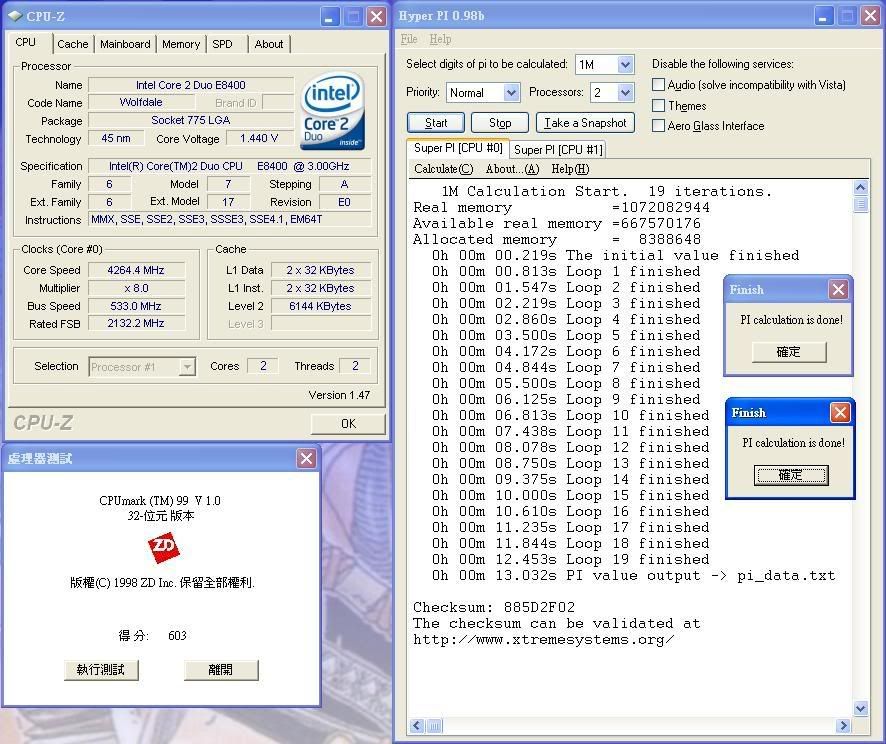The width and height of the screenshot is (886, 744).
Task: Open the Processors count dropdown
Action: [625, 92]
